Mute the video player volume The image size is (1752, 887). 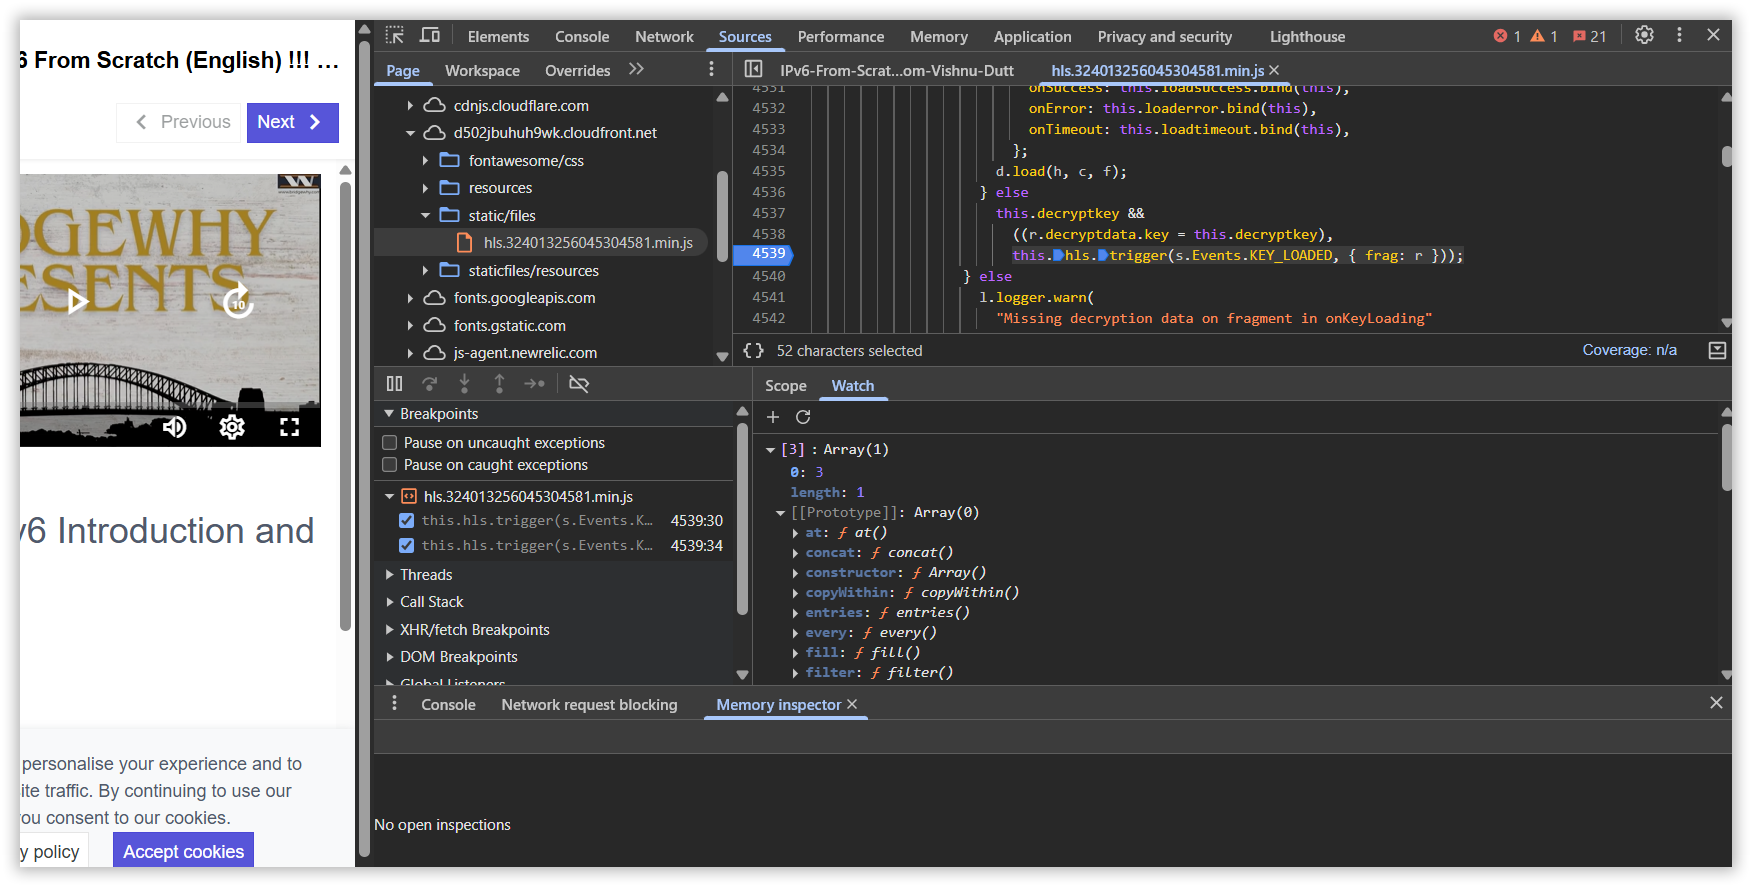tap(175, 428)
